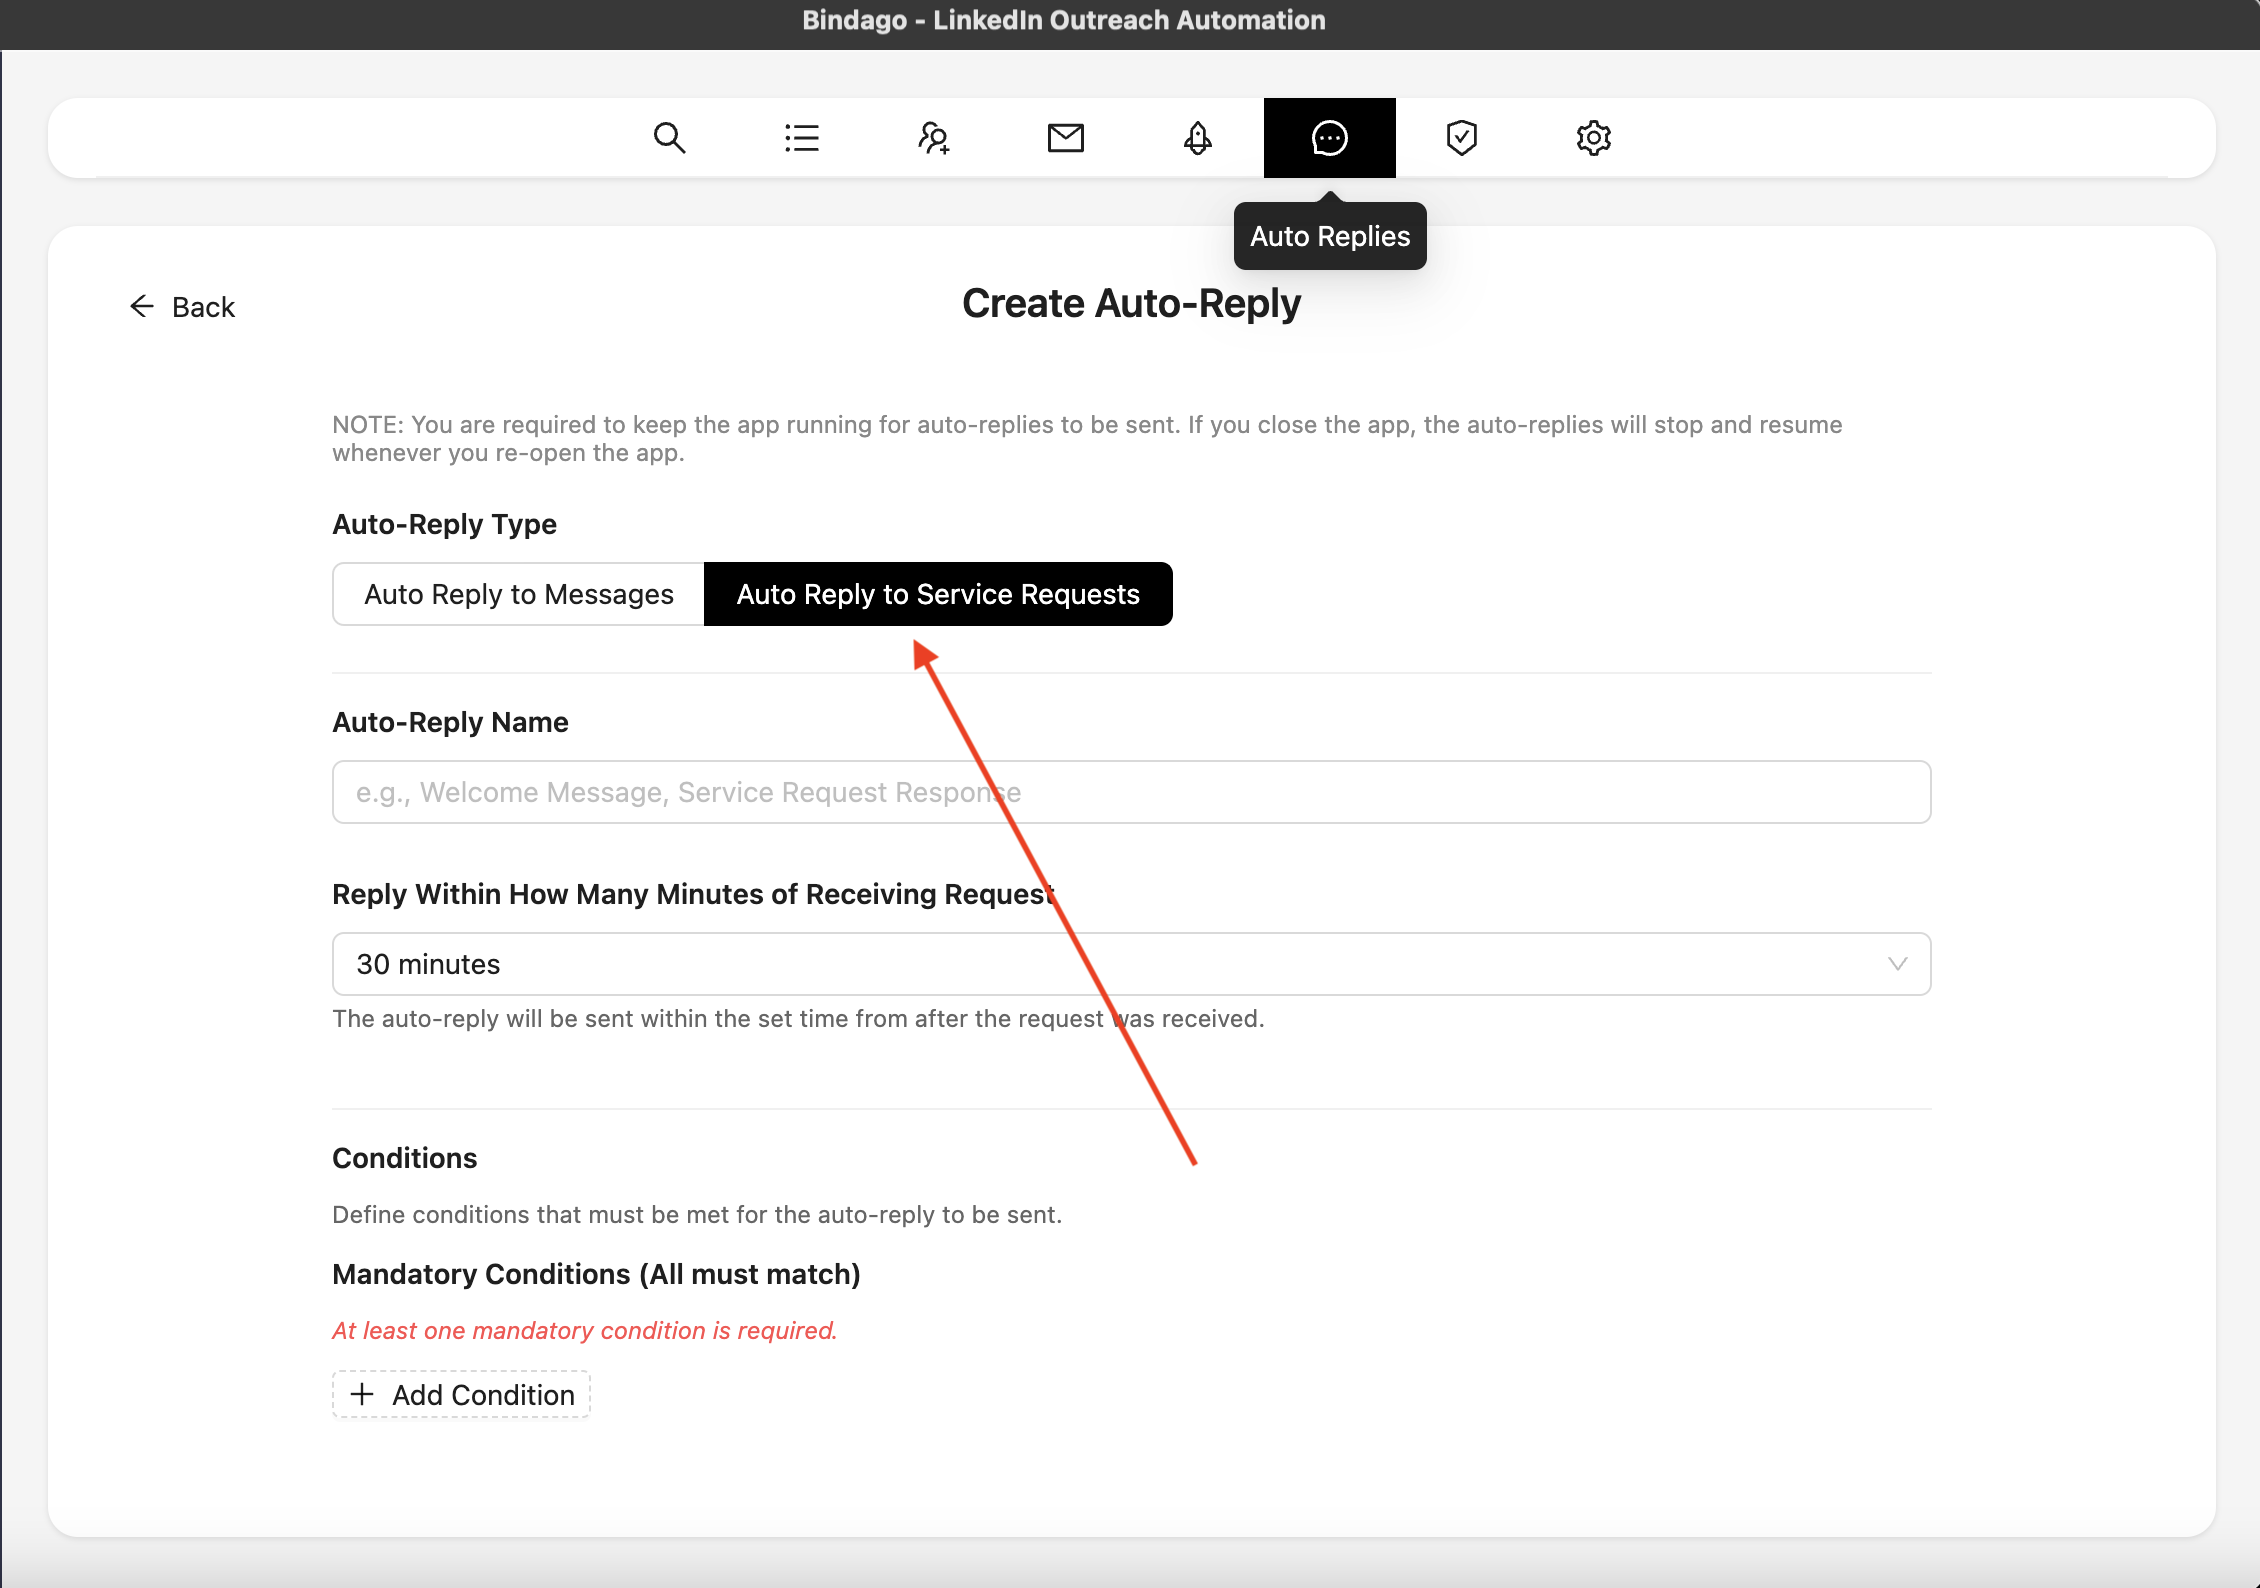Open the shield checkmark icon
The image size is (2260, 1588).
pos(1461,138)
